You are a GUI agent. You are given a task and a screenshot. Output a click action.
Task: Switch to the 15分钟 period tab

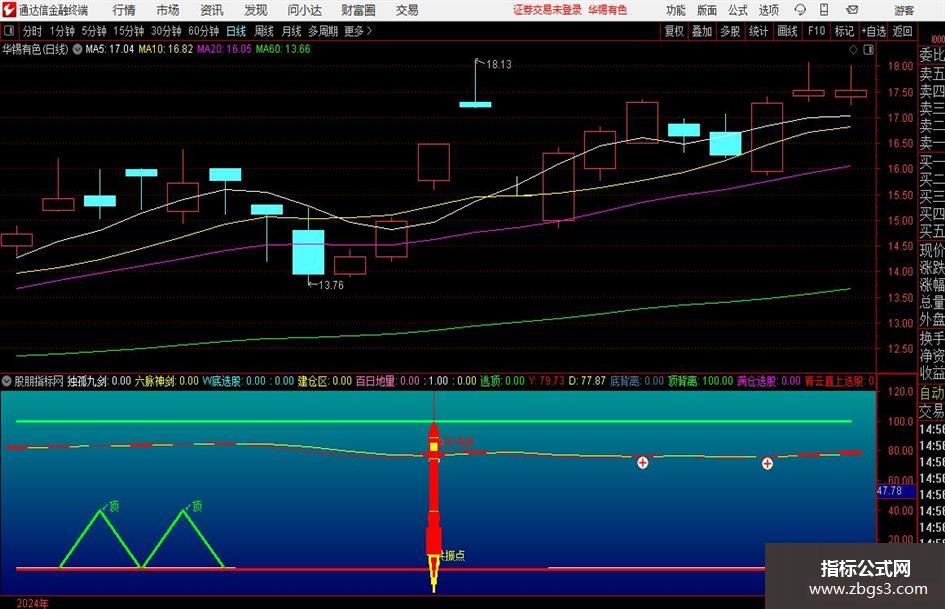128,31
